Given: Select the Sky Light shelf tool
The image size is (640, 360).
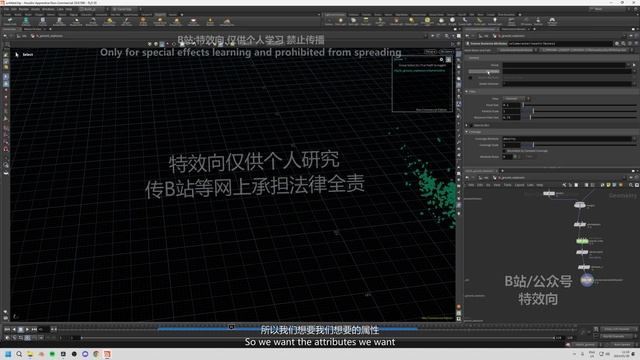Looking at the screenshot, I should point(441,21).
